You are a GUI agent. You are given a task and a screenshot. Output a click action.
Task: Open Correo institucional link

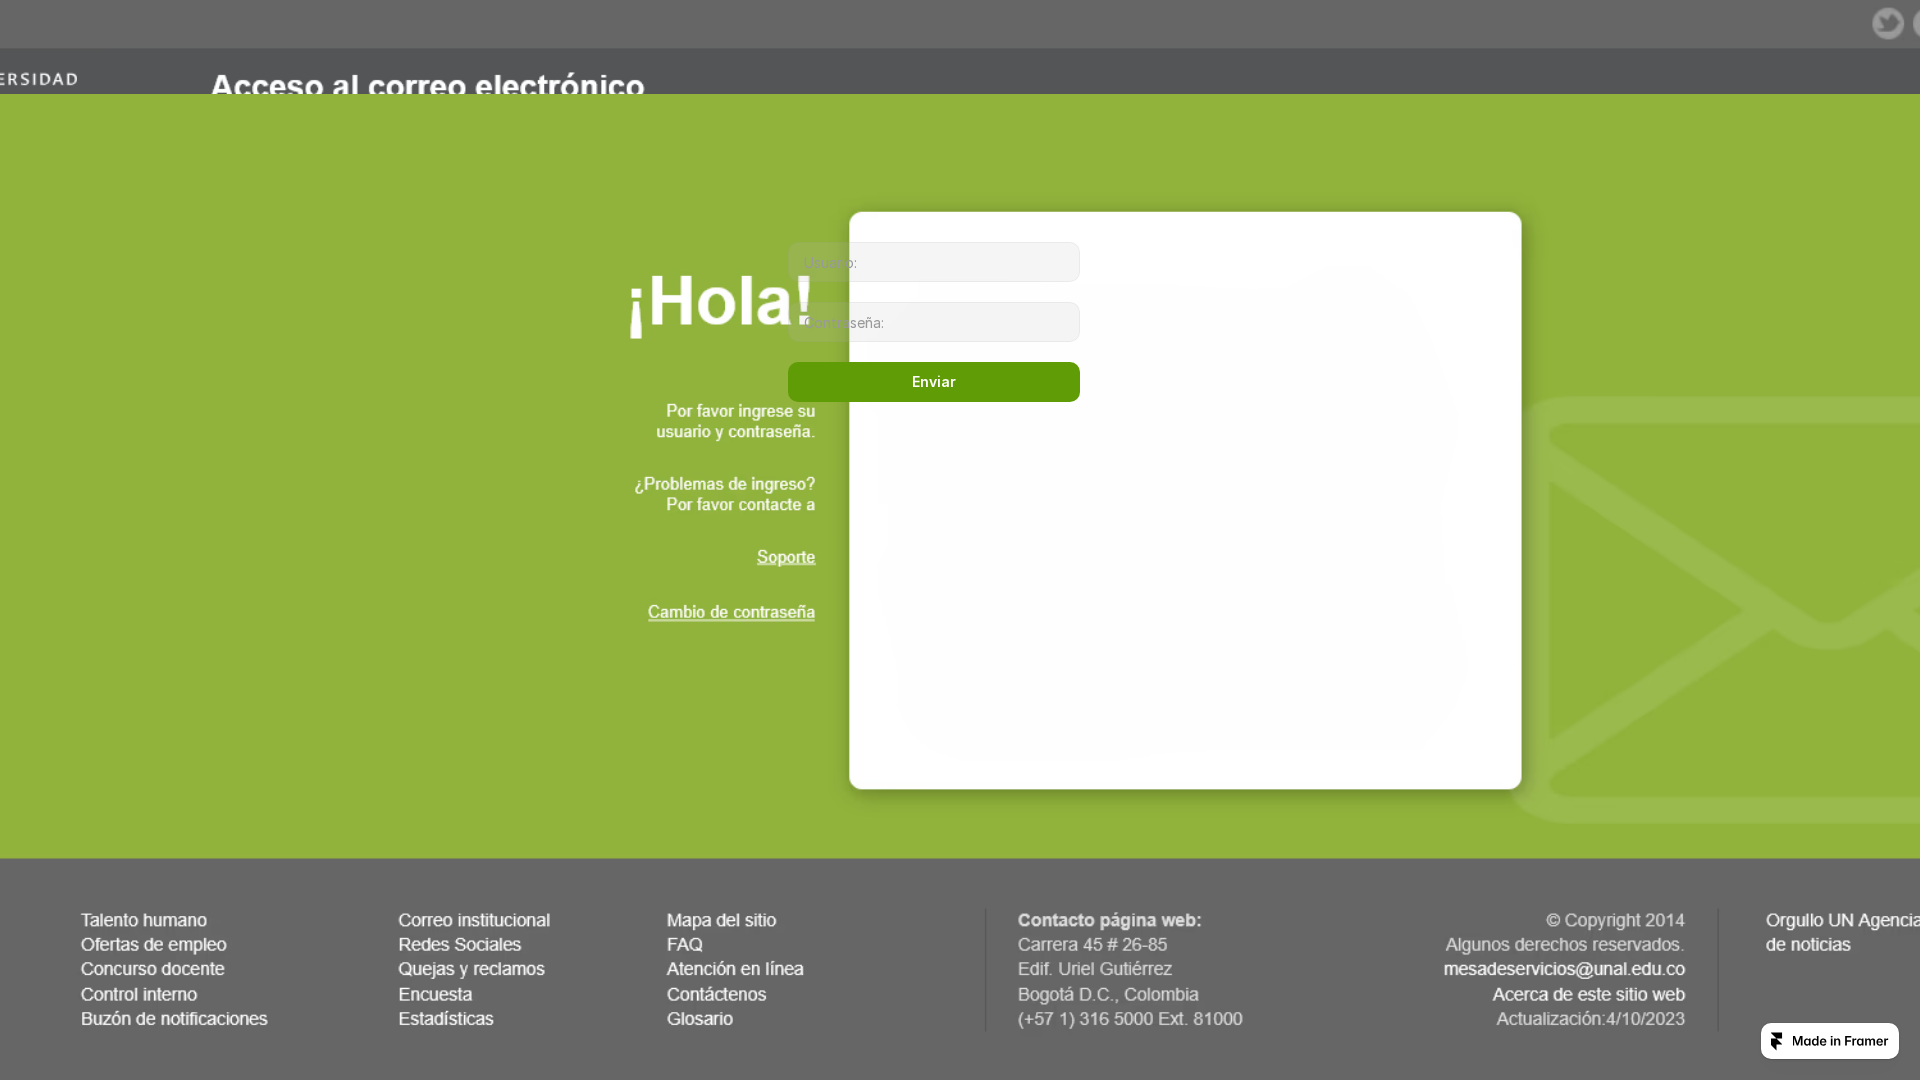[474, 920]
